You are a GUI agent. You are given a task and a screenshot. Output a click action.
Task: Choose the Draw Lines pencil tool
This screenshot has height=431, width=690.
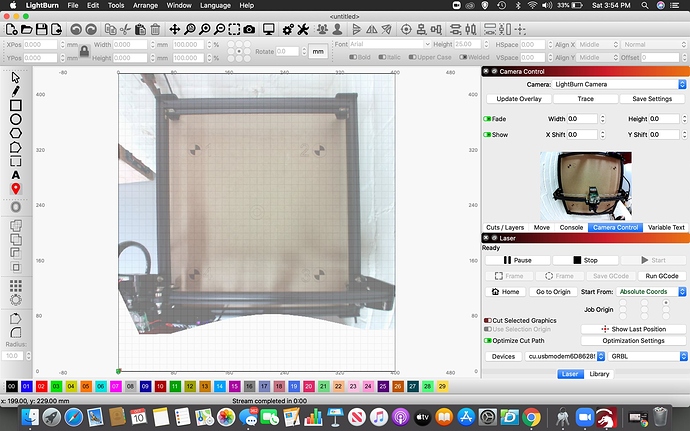(x=15, y=92)
